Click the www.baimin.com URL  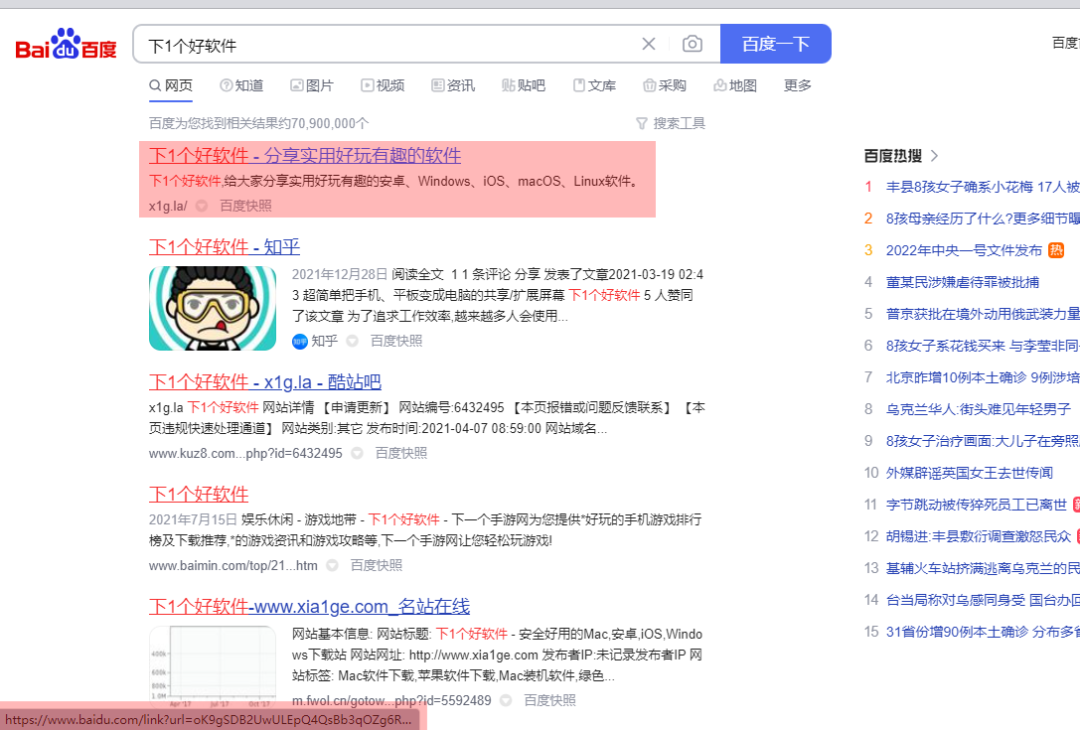(x=233, y=565)
